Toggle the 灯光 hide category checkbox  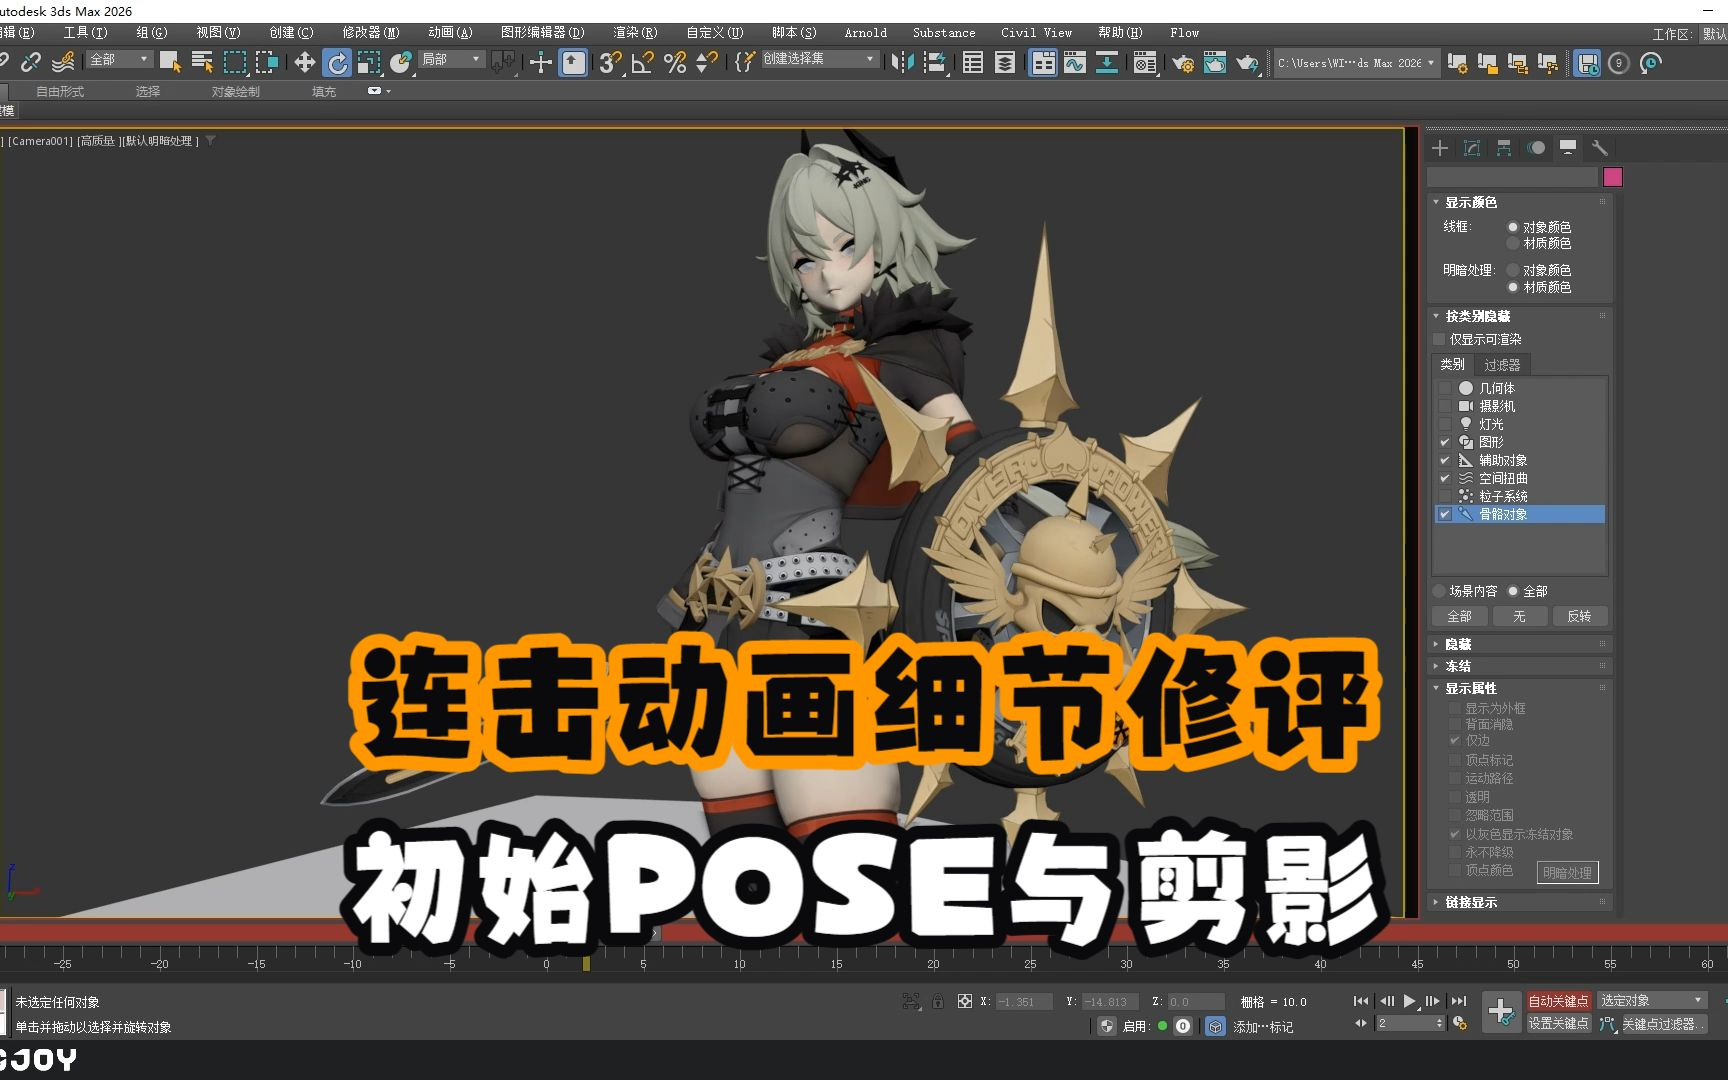1445,424
